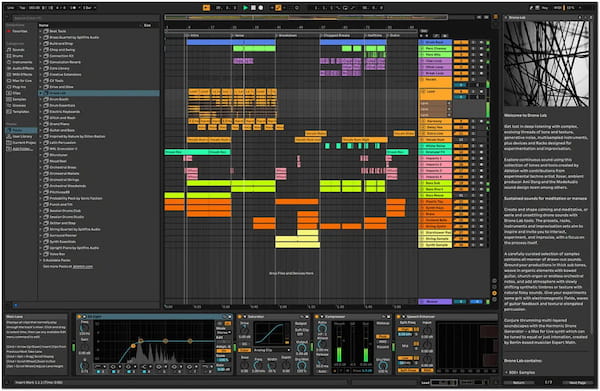Enable Draw Mode pencil icon
The image size is (600, 391).
click(532, 8)
